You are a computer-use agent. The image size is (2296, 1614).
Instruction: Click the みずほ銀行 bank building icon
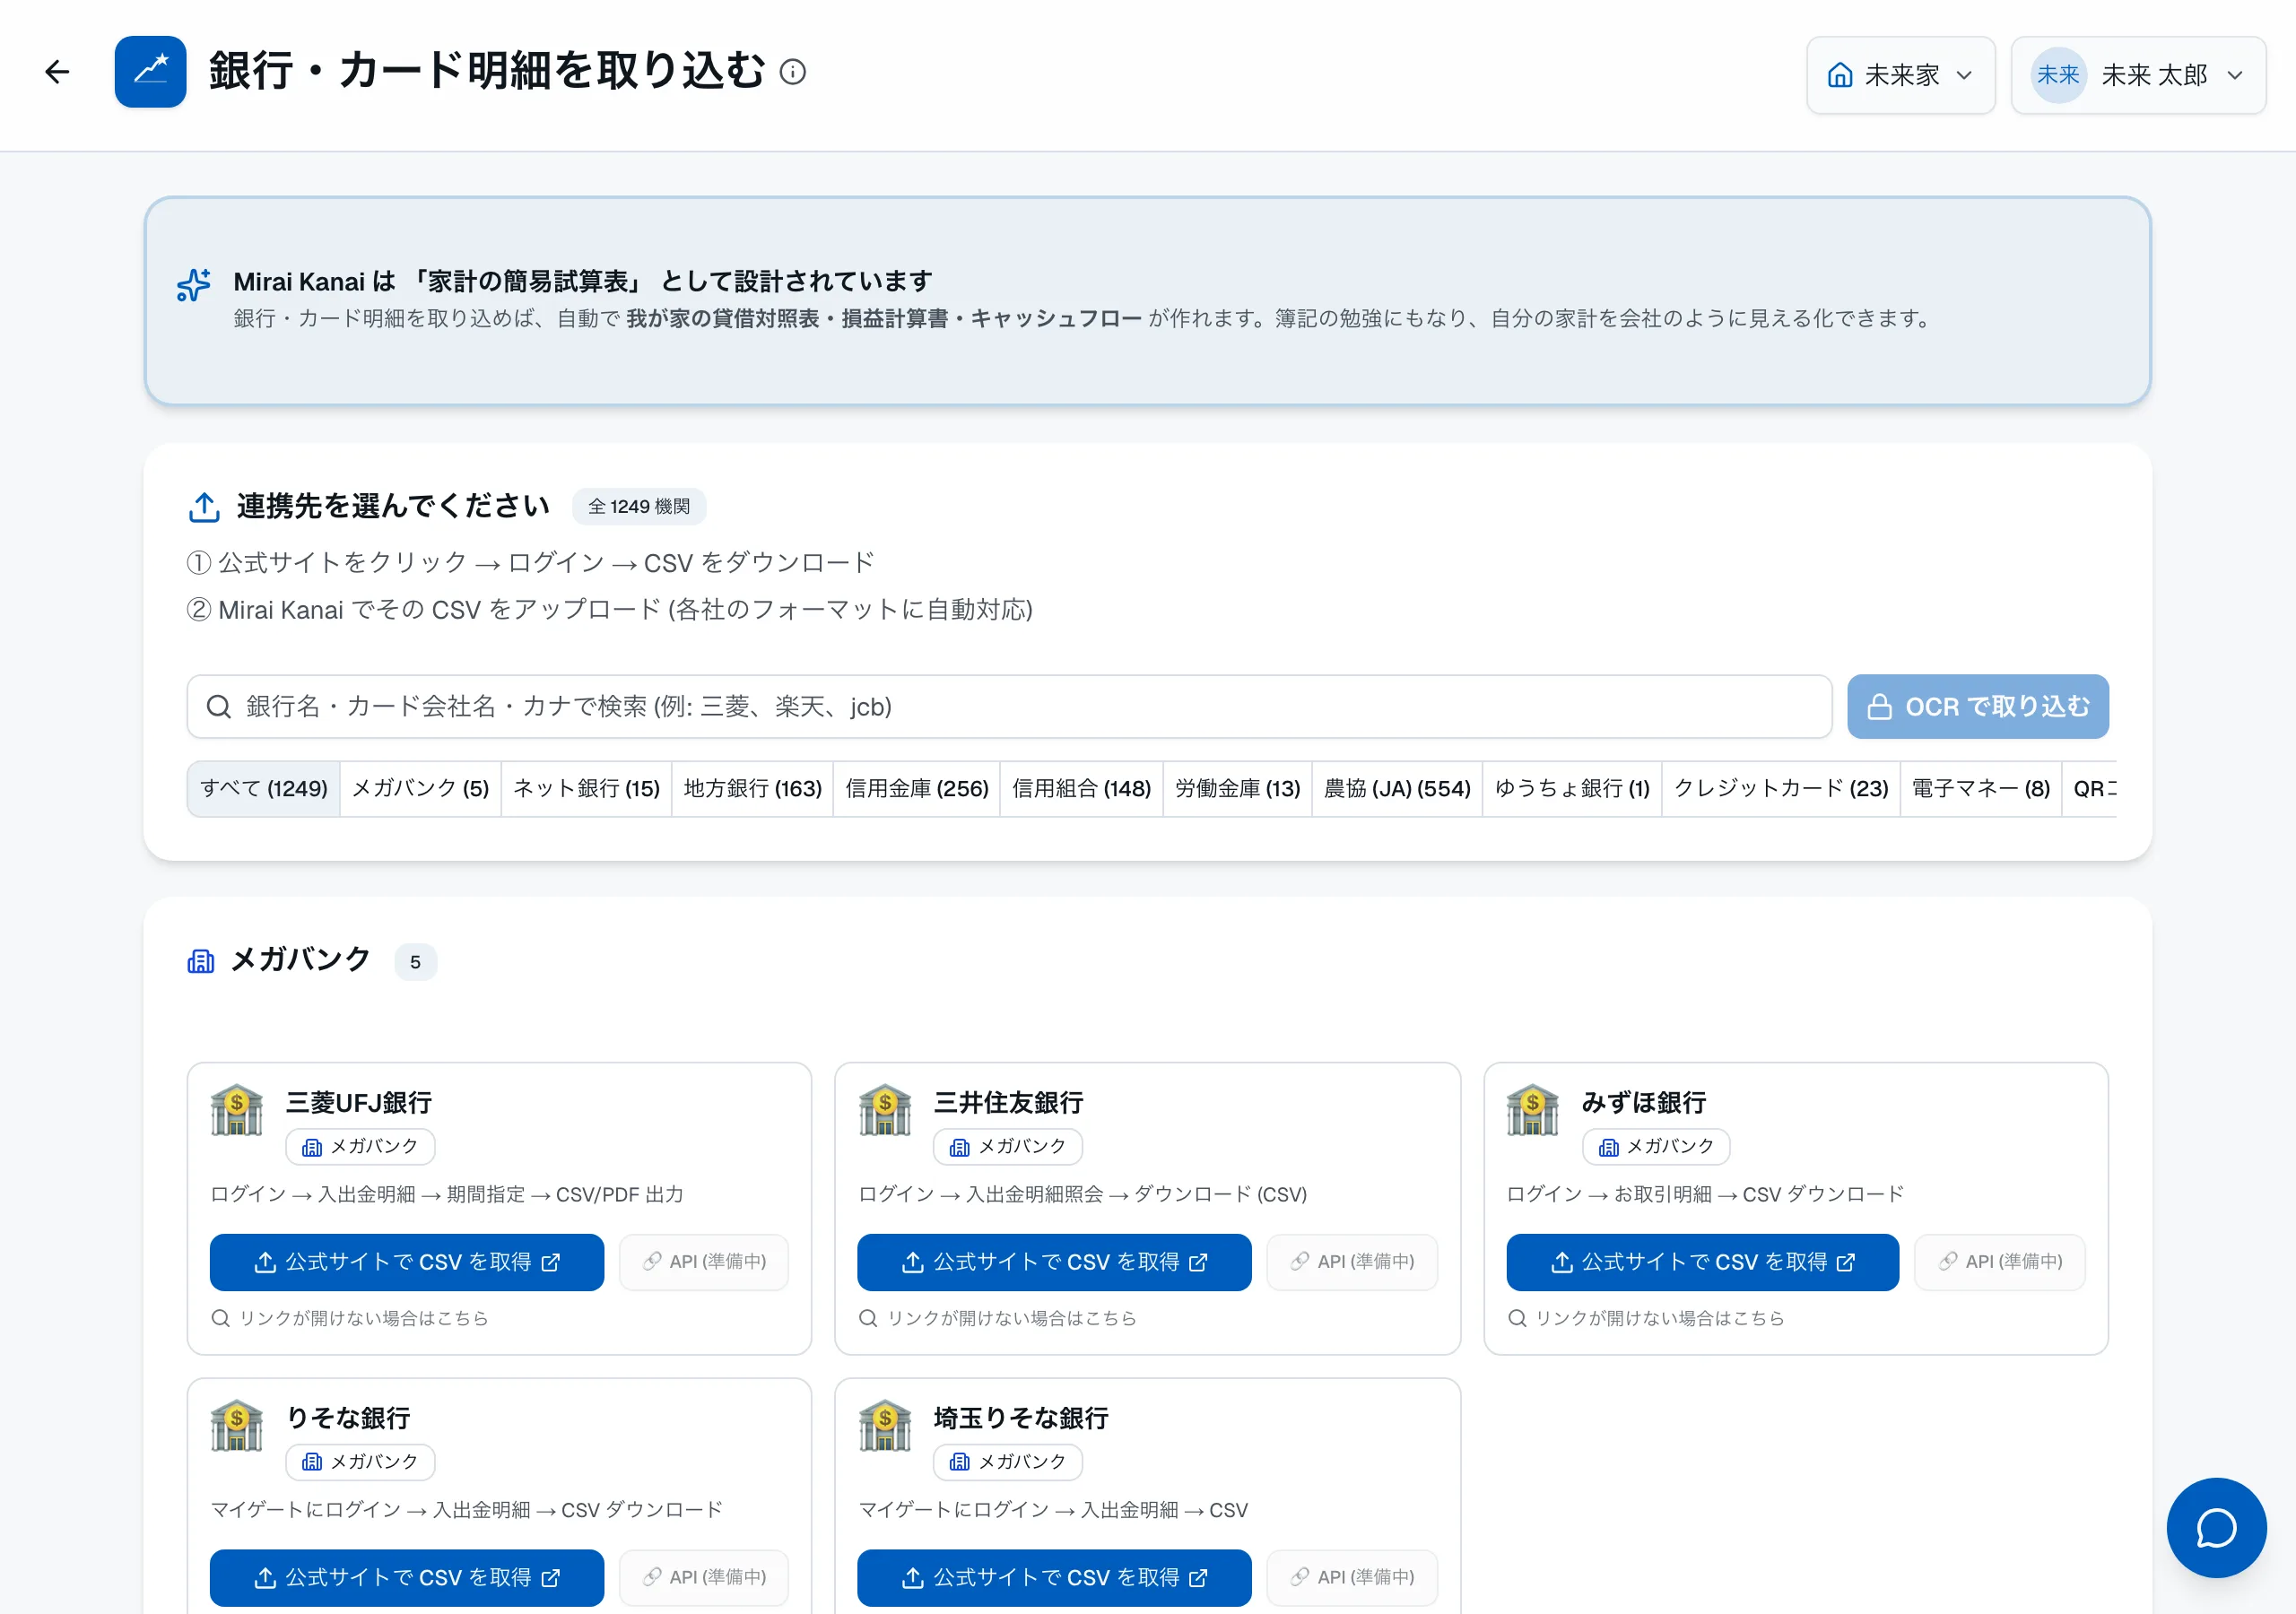coord(1533,1110)
